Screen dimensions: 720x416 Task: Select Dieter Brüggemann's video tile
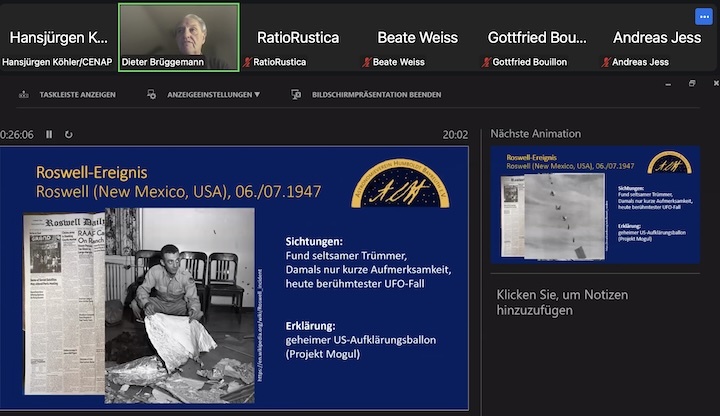coord(179,36)
